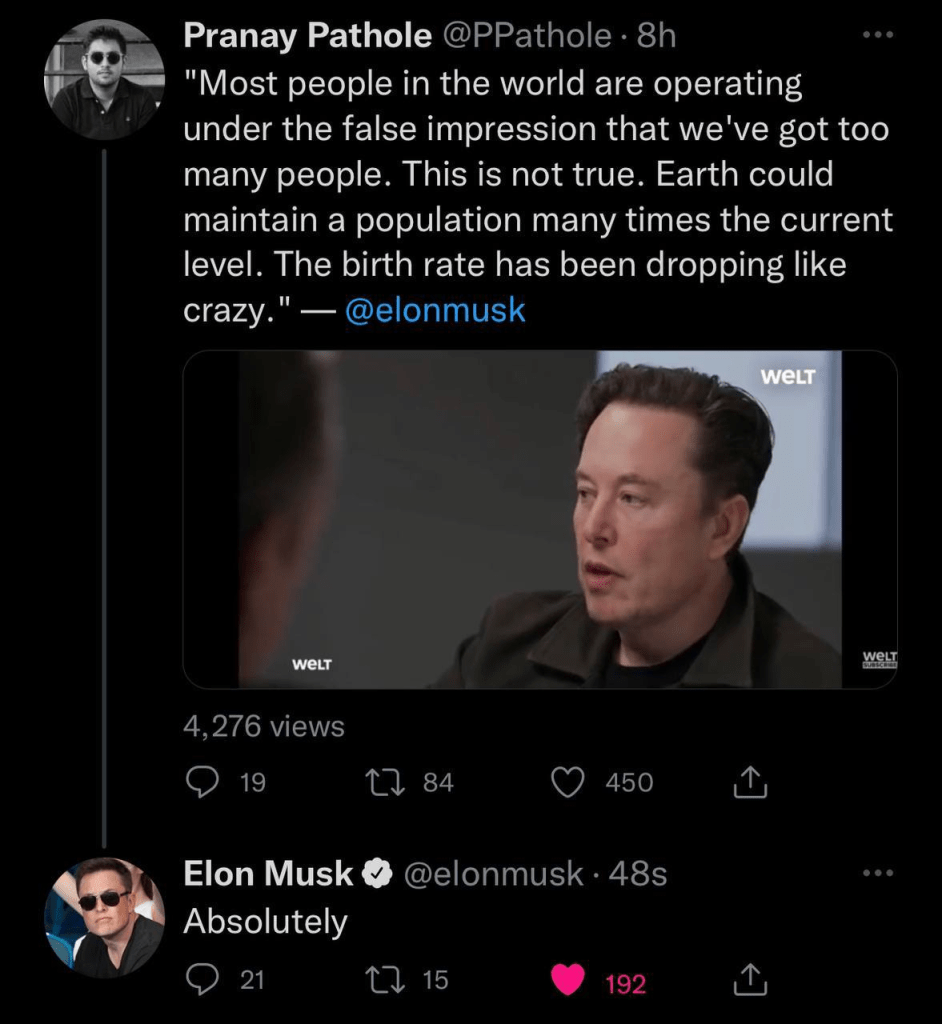Go to Elon Musk's profile name
This screenshot has width=942, height=1024.
pyautogui.click(x=268, y=874)
